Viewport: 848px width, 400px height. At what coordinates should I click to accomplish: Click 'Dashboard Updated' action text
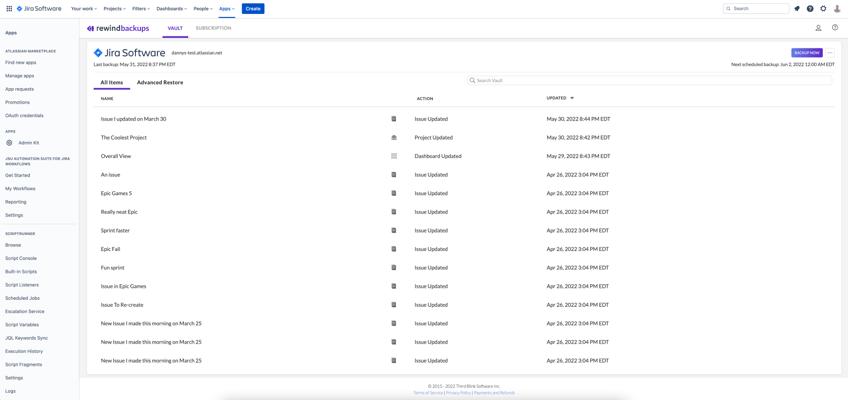point(438,156)
